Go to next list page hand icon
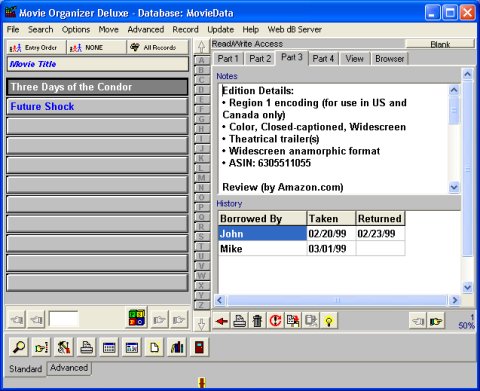This screenshot has width=480, height=391. coord(159,320)
